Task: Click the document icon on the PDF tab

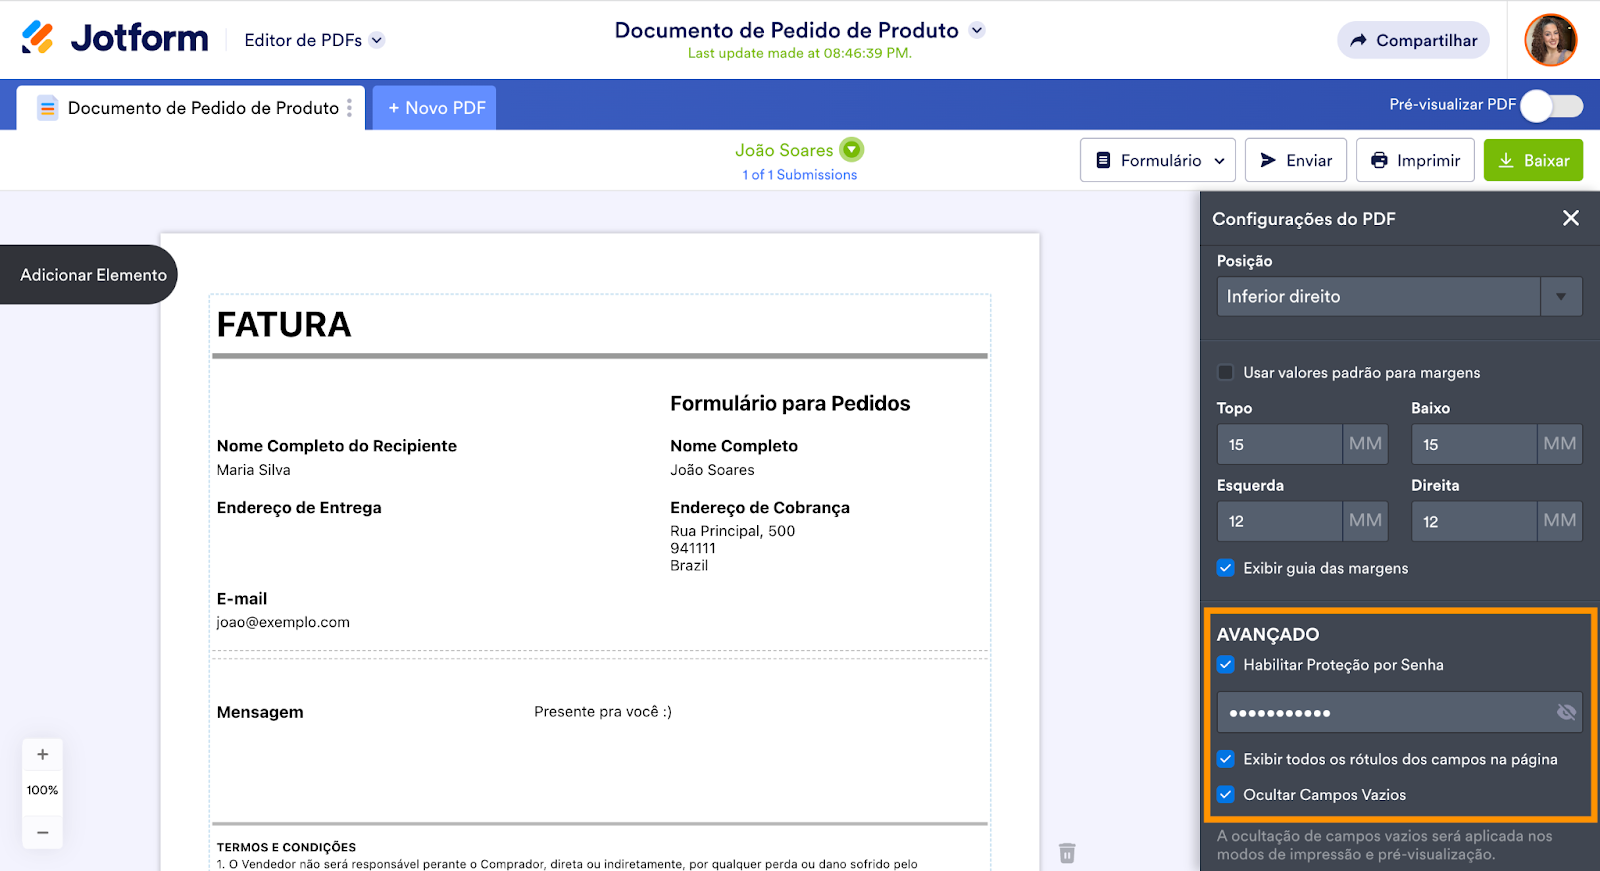Action: [x=47, y=108]
